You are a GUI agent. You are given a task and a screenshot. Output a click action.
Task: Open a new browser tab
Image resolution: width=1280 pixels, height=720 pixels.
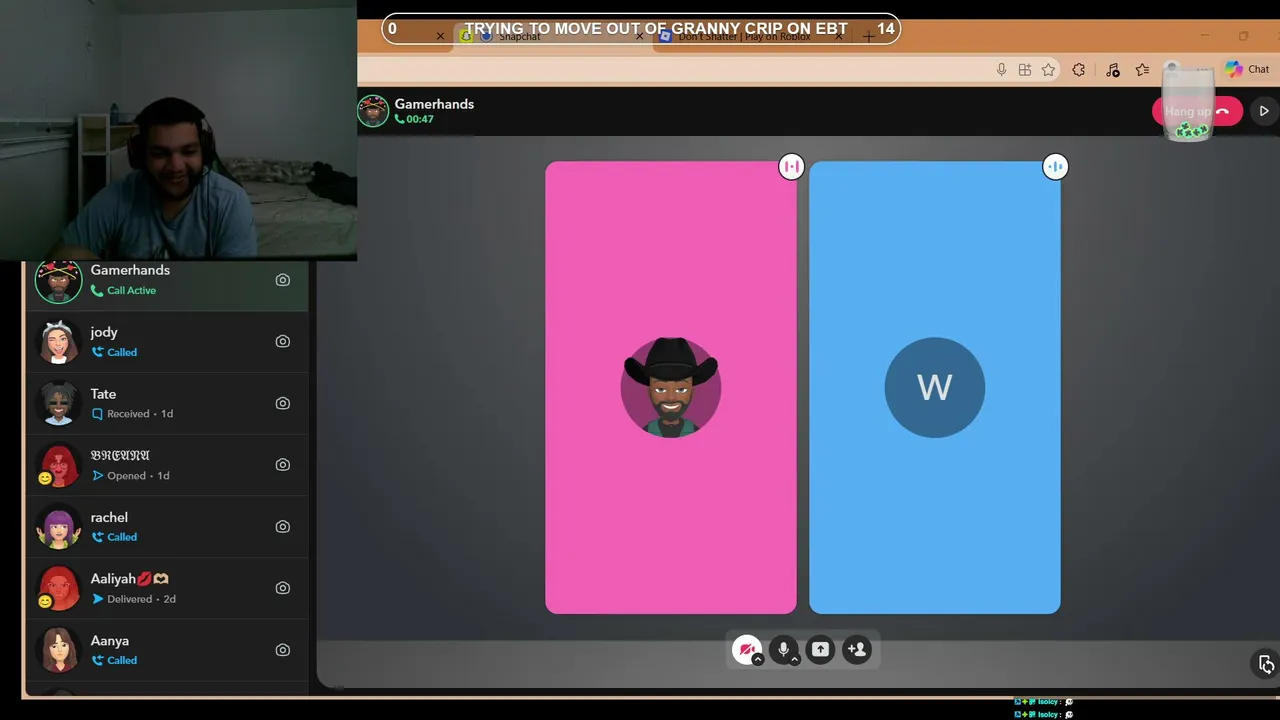click(868, 36)
